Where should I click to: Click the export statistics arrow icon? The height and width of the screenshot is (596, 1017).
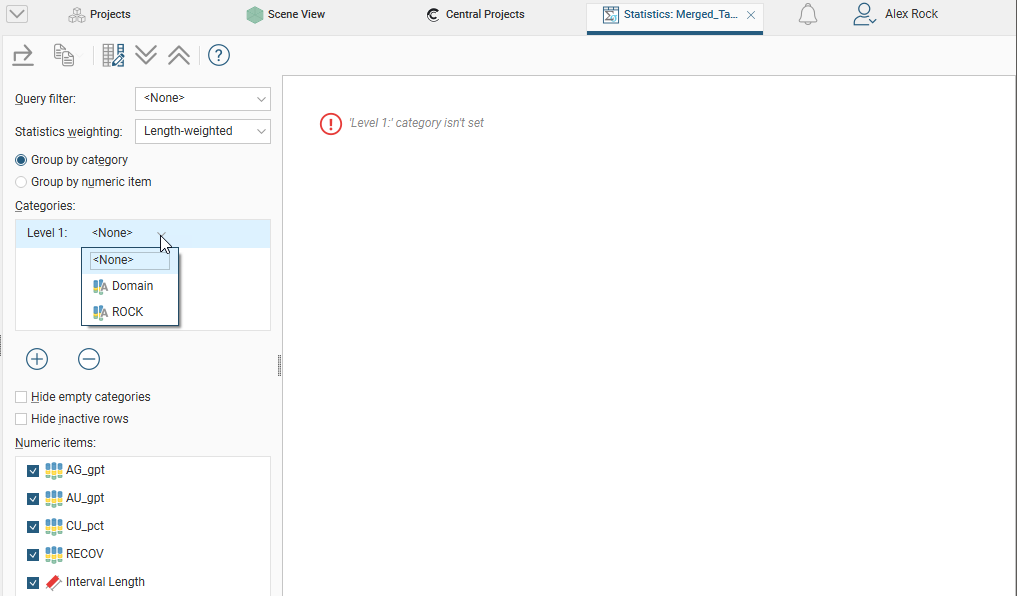tap(23, 55)
